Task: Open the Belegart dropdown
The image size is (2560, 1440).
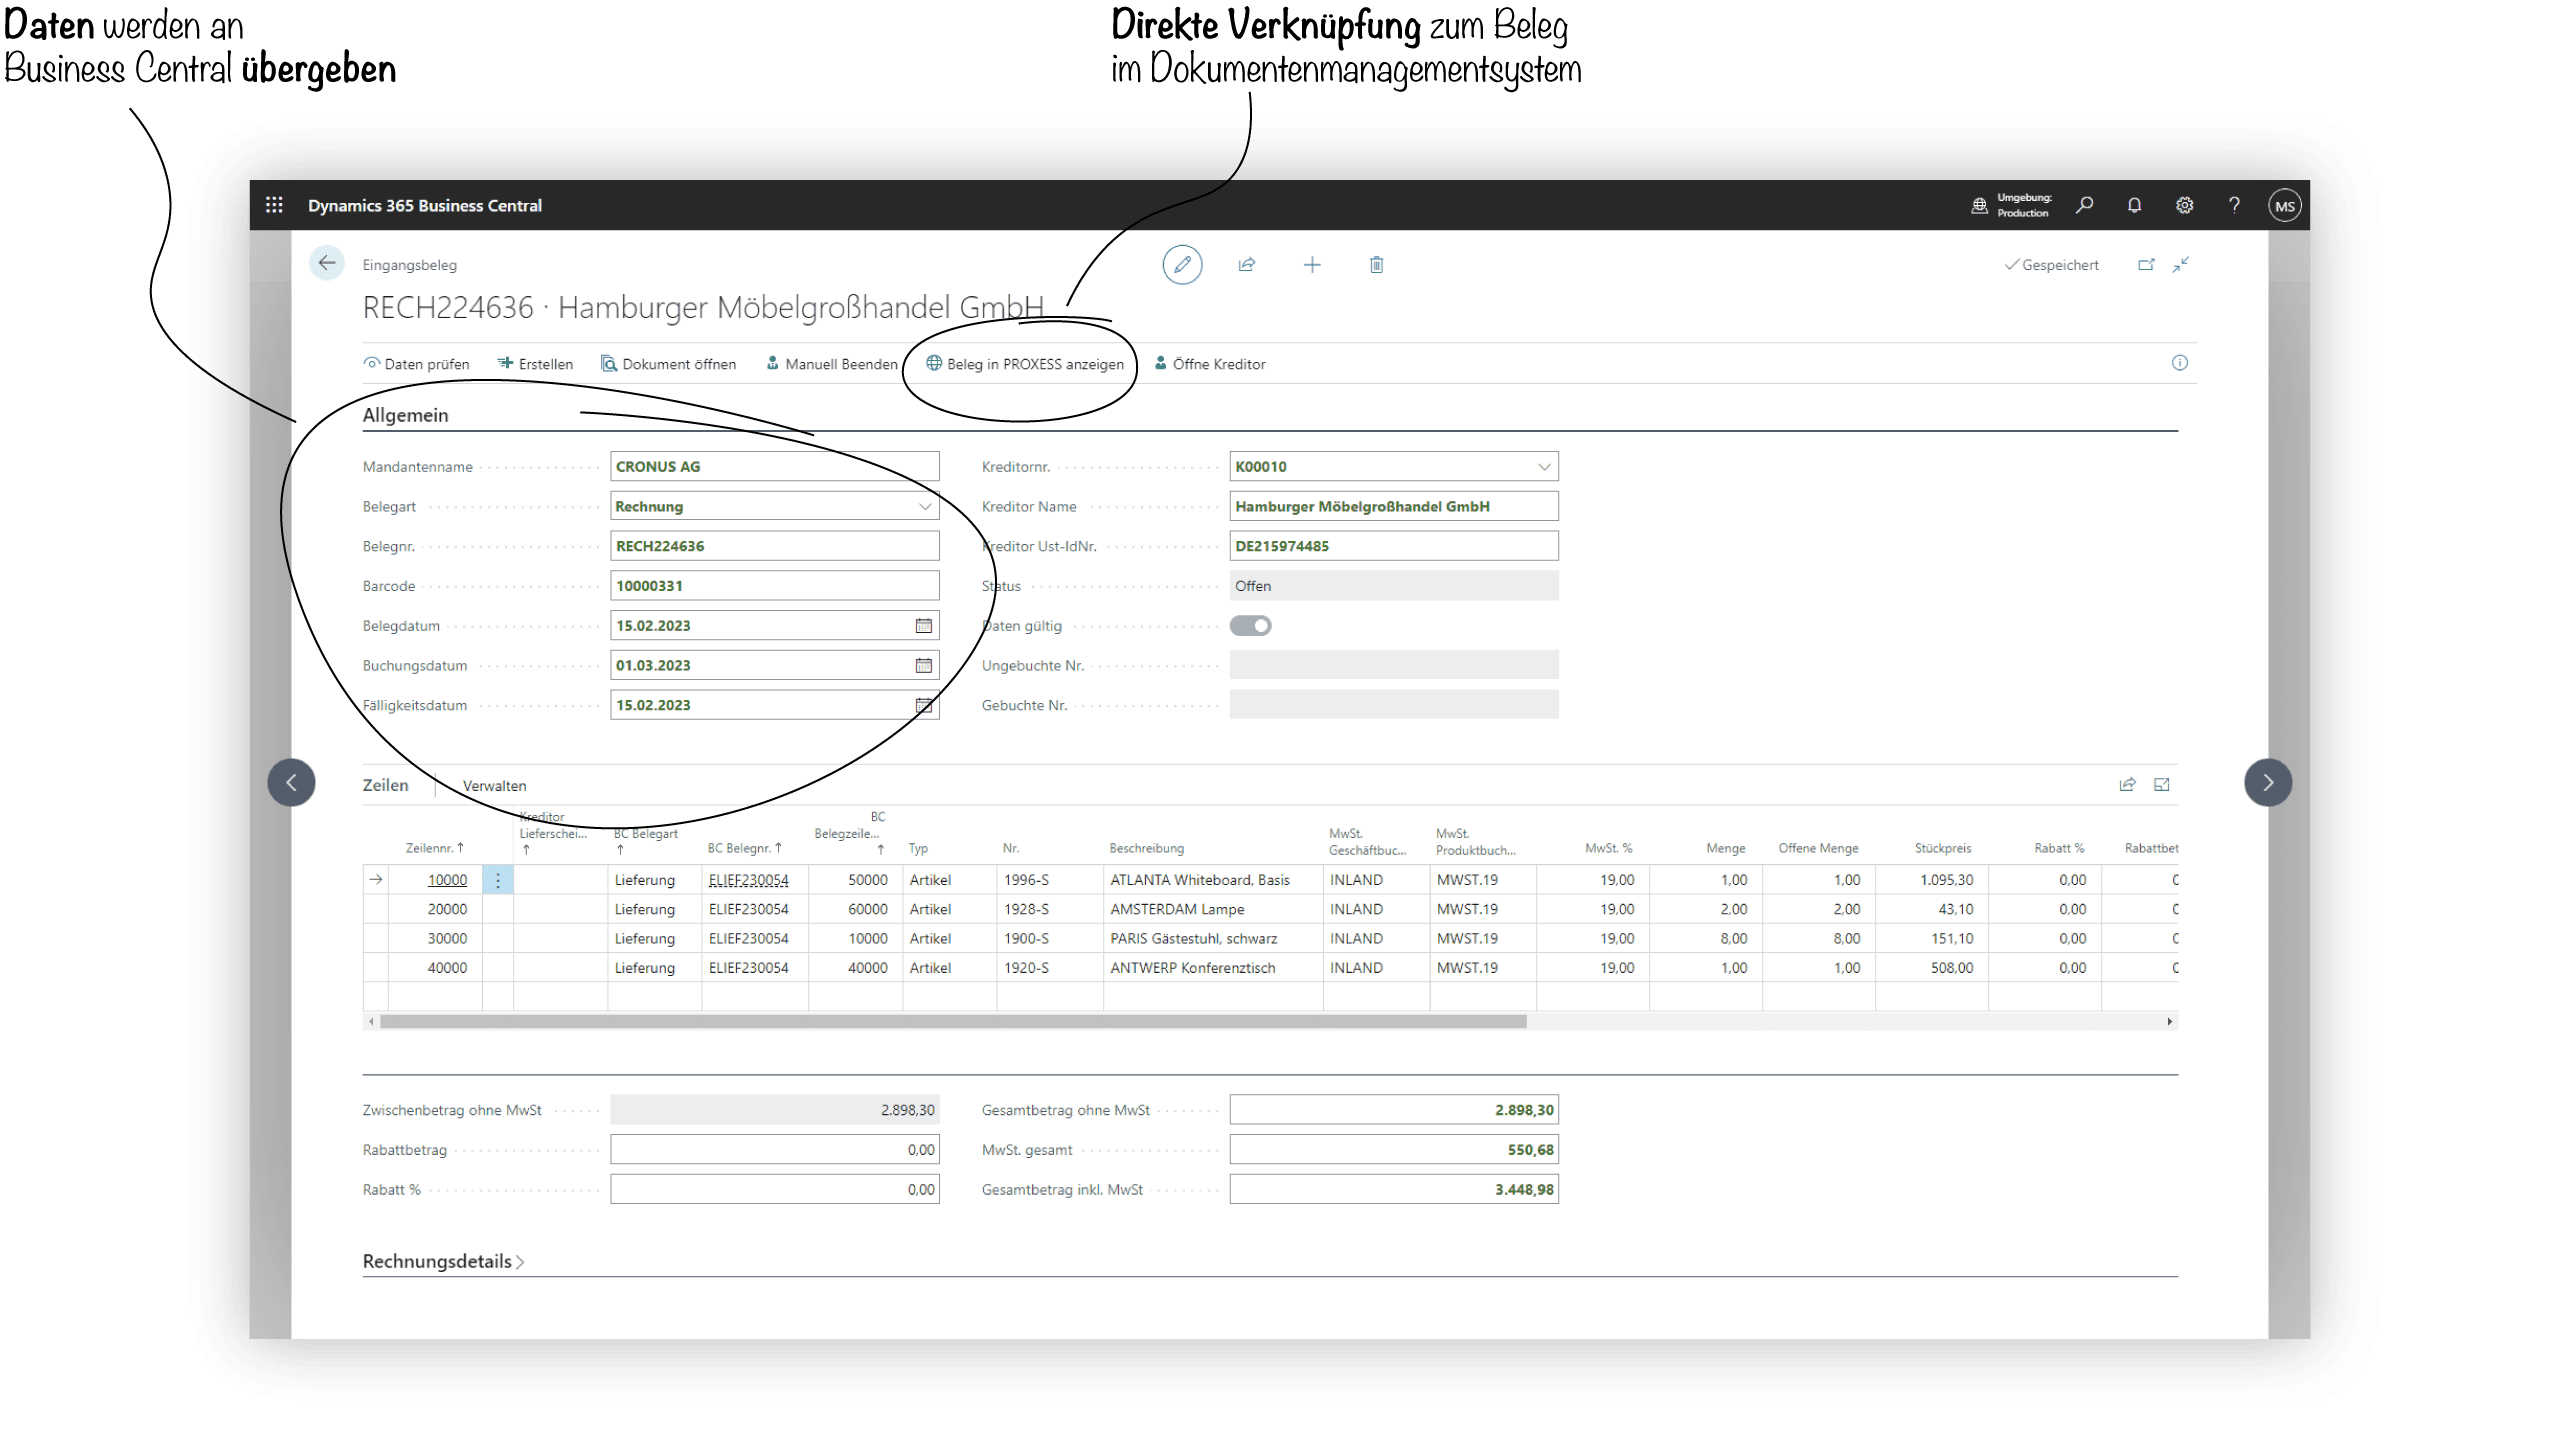Action: point(924,506)
